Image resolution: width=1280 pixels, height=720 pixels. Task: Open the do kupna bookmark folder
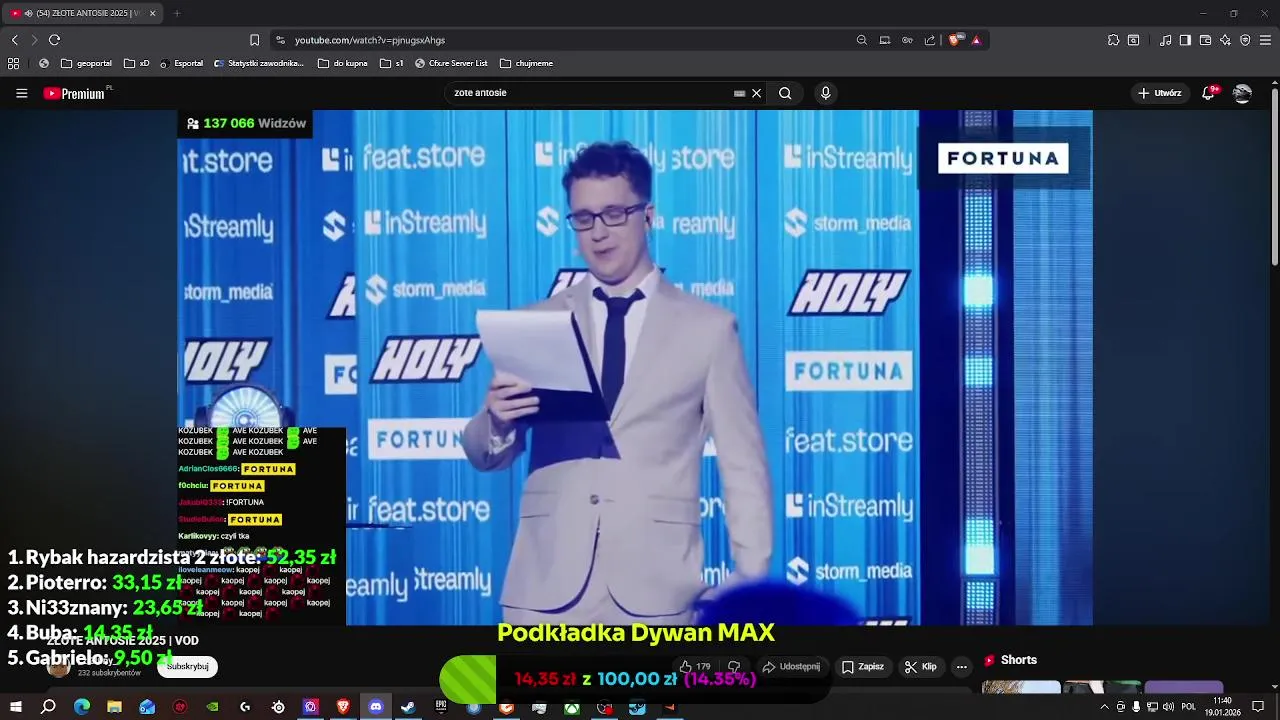click(x=342, y=63)
